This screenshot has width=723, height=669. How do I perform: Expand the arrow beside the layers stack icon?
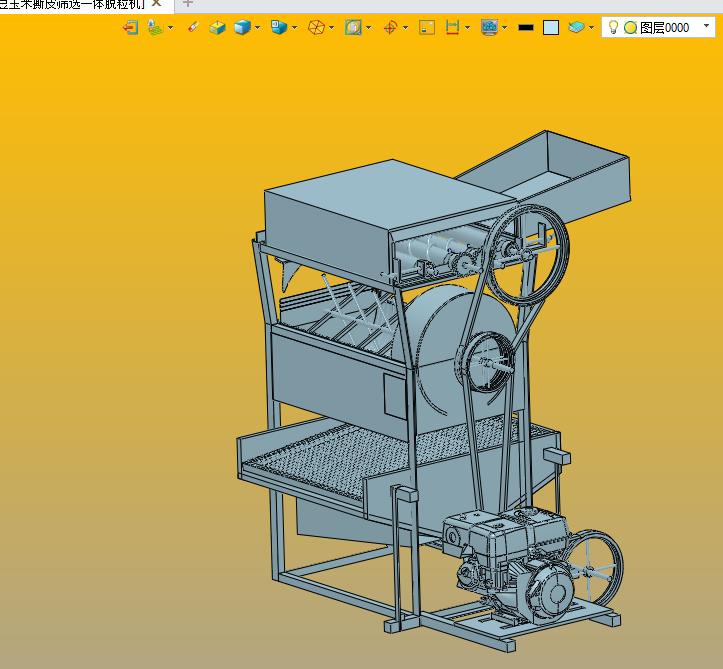591,28
